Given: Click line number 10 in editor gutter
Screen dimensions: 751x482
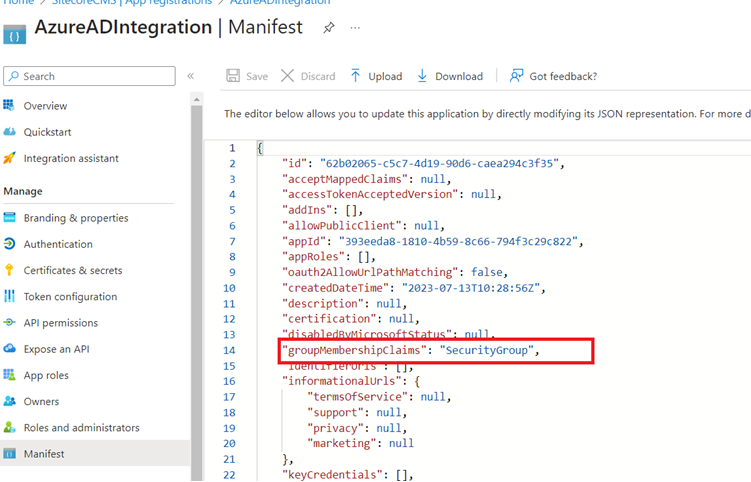Looking at the screenshot, I should click(x=229, y=288).
